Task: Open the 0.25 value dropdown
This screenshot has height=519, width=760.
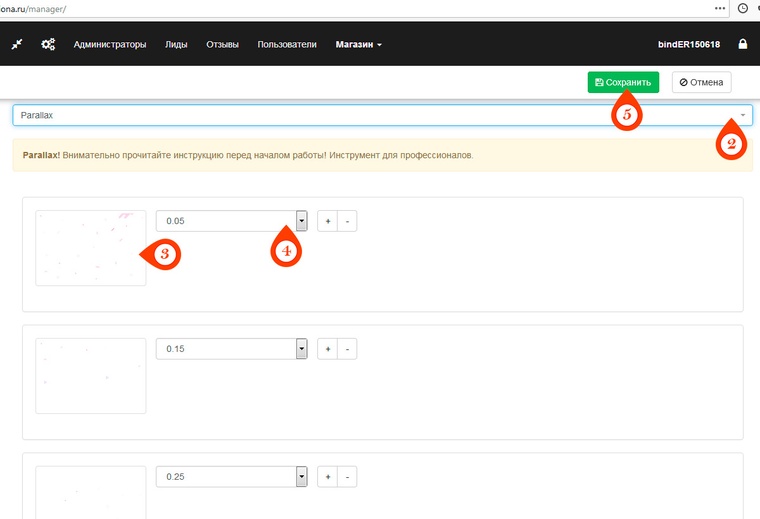Action: pyautogui.click(x=301, y=477)
